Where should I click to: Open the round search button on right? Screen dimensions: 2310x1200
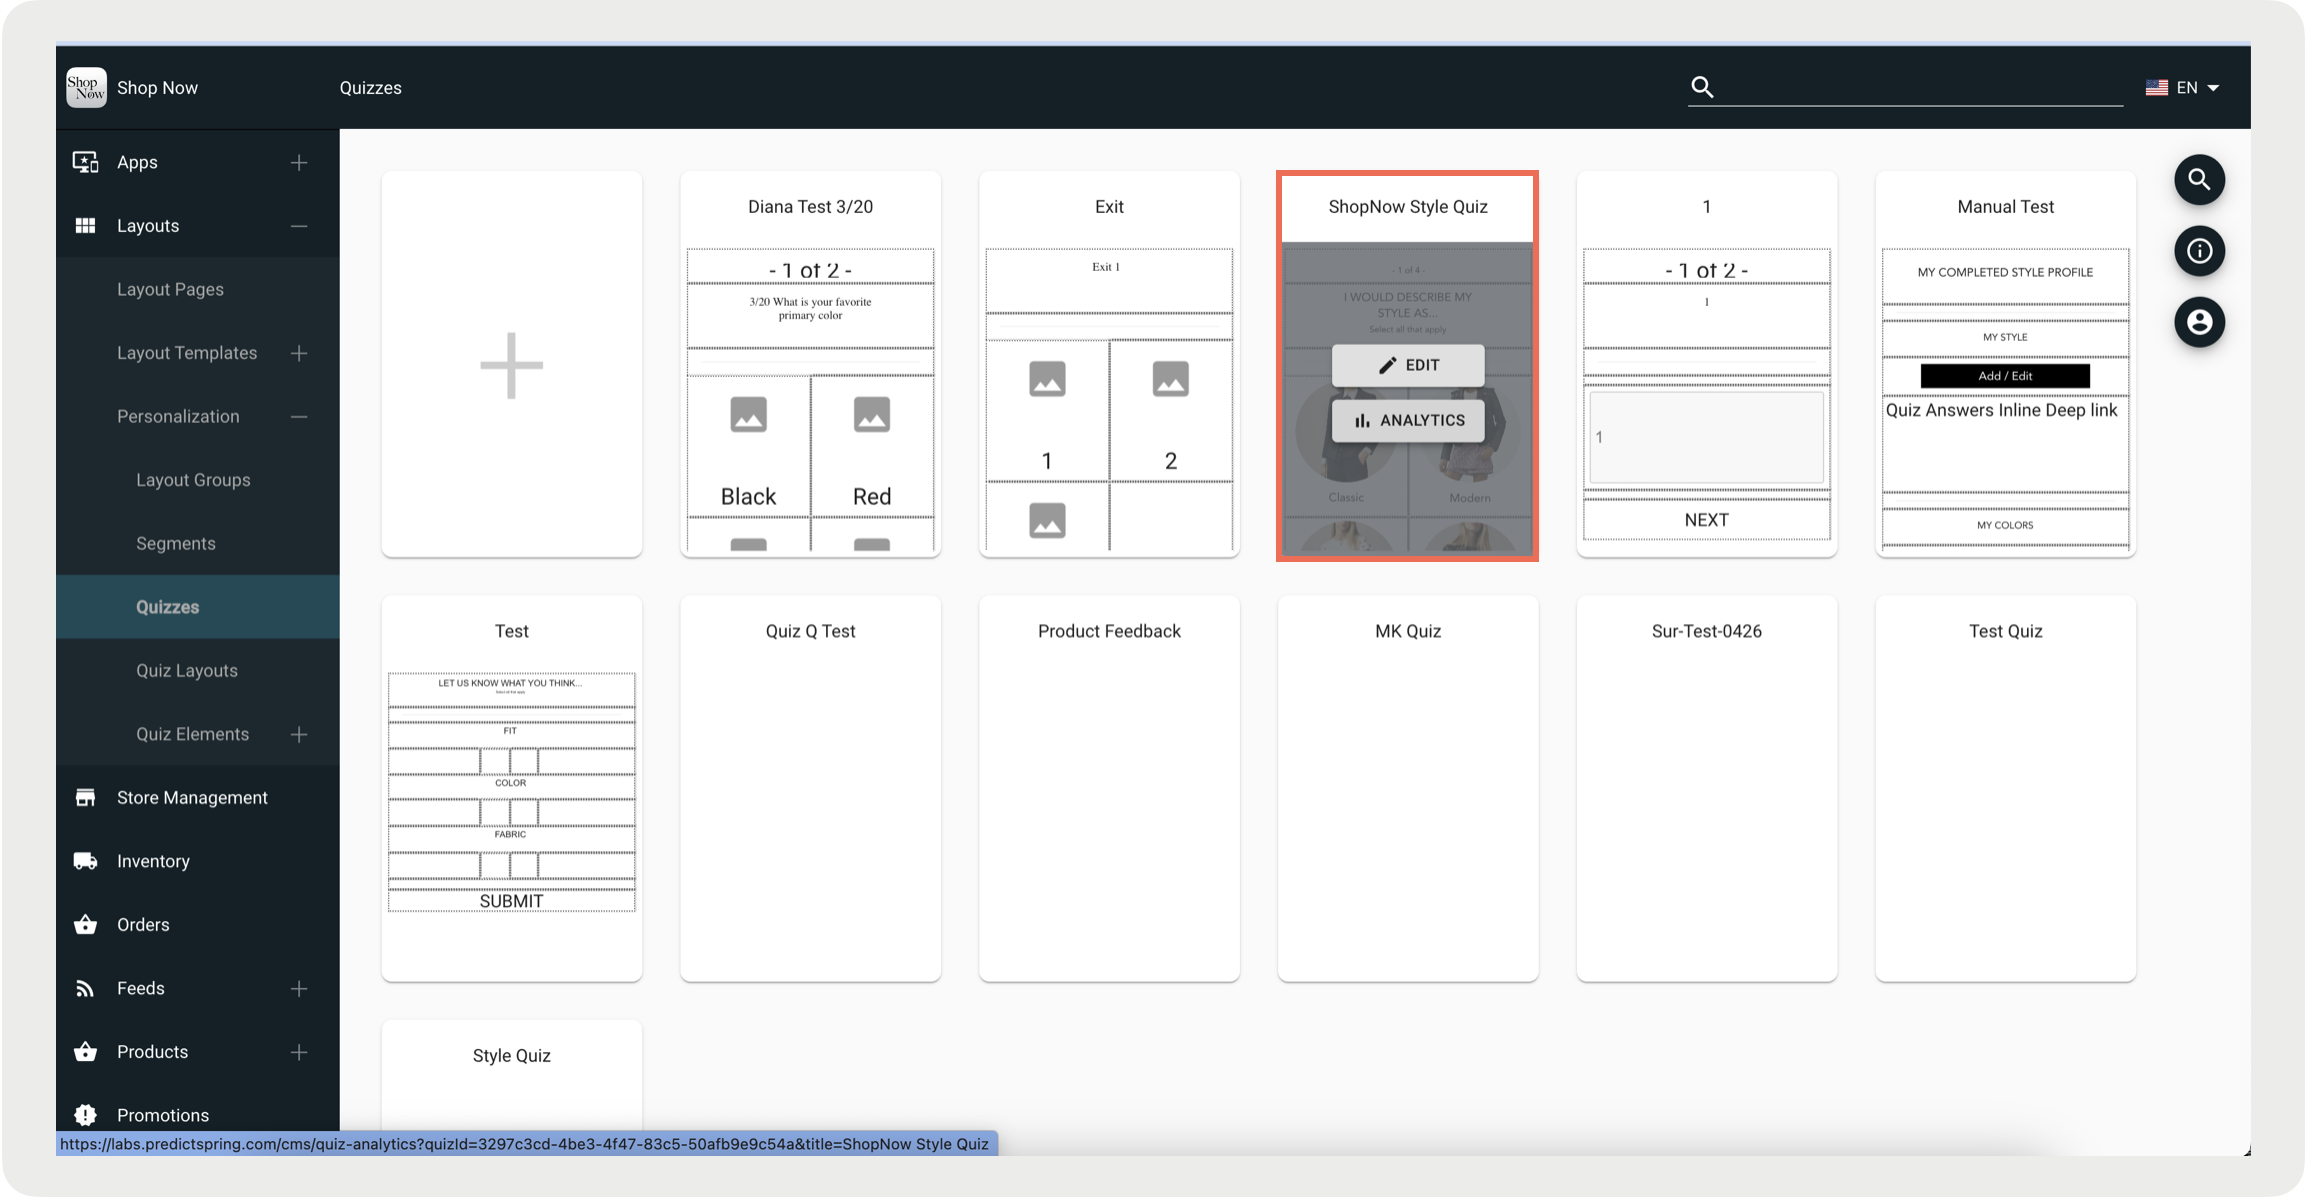pos(2199,180)
